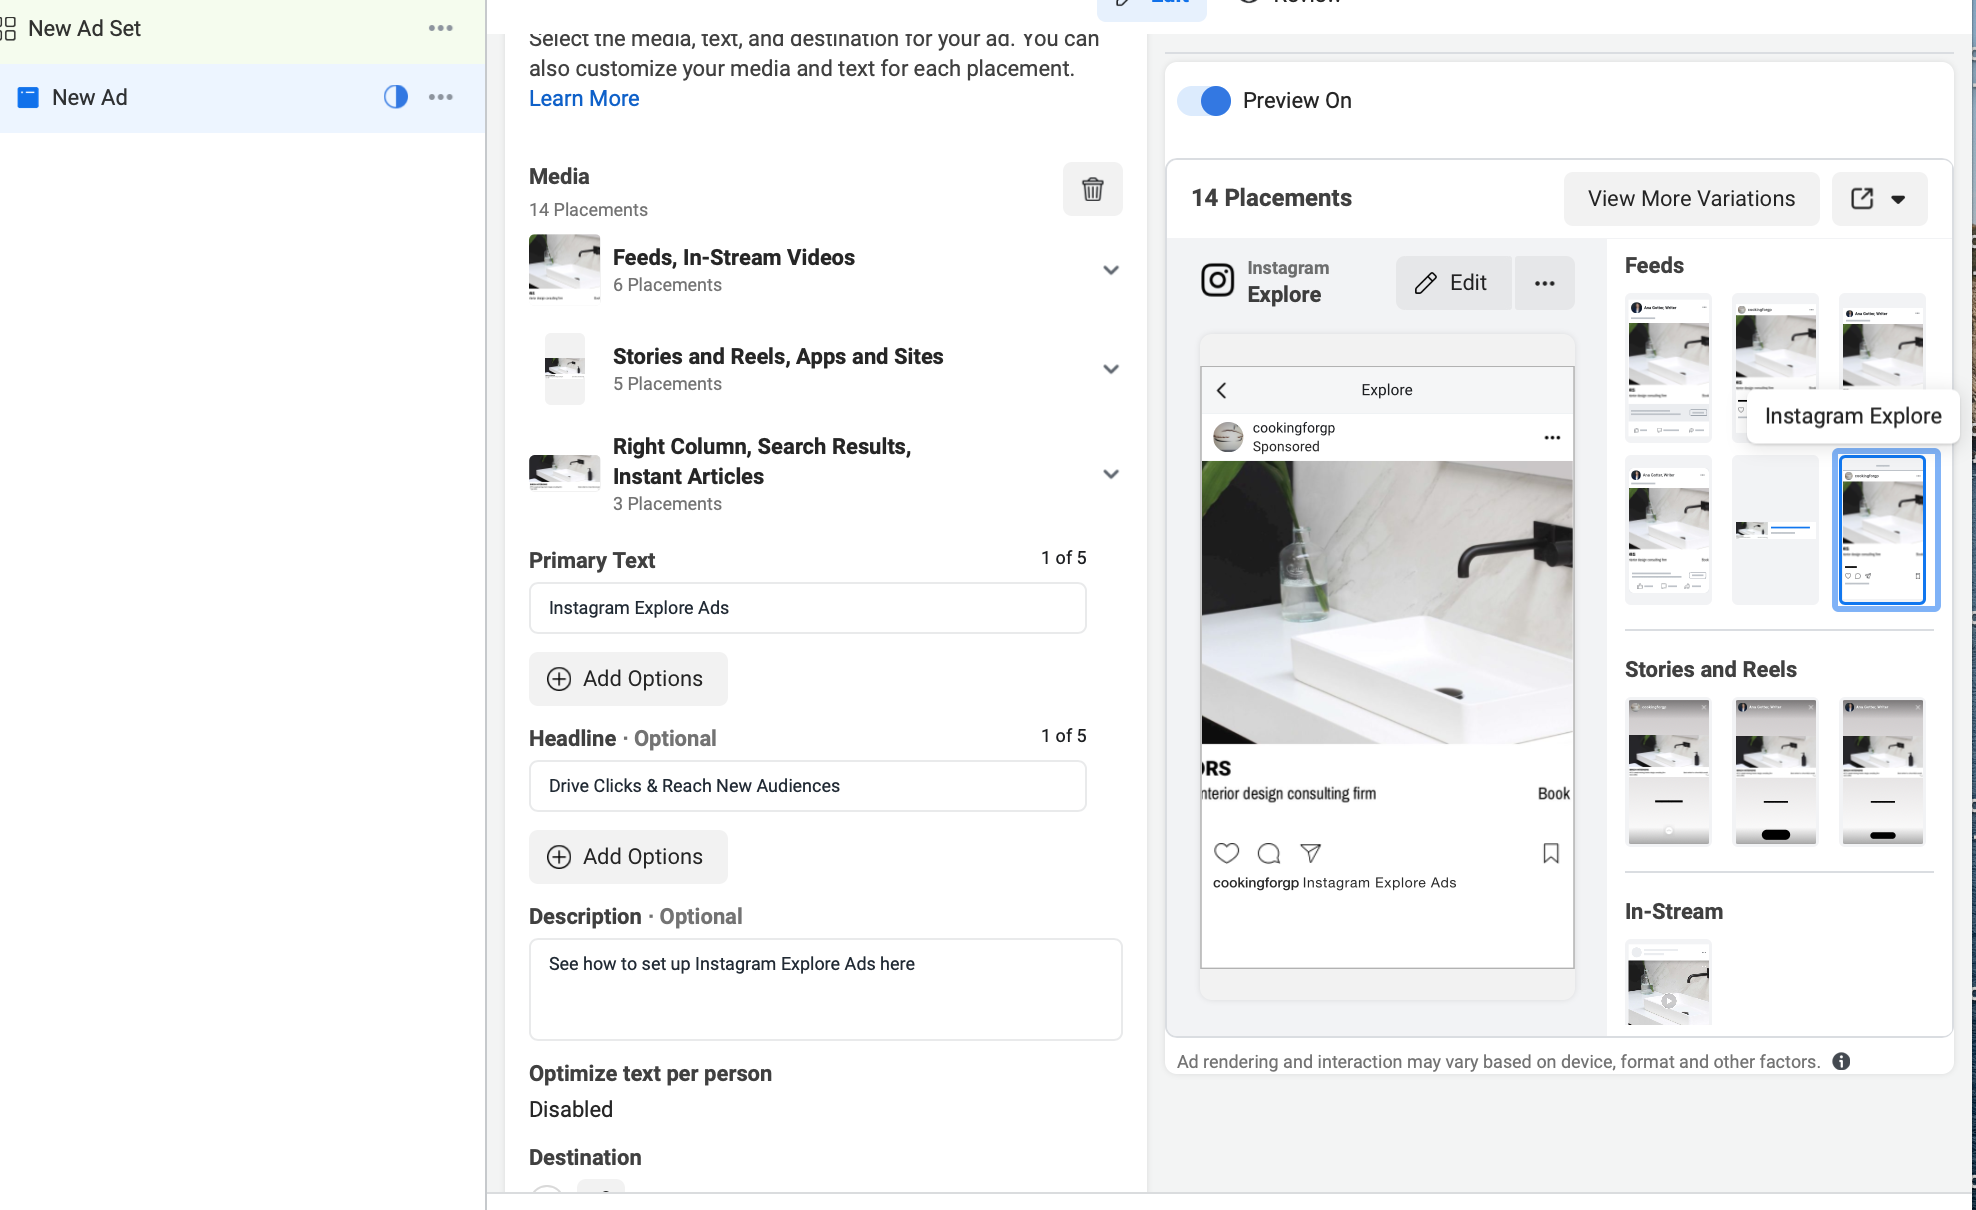Toggle the half-circle icon on New Ad
Viewport: 1976px width, 1210px height.
click(x=397, y=97)
